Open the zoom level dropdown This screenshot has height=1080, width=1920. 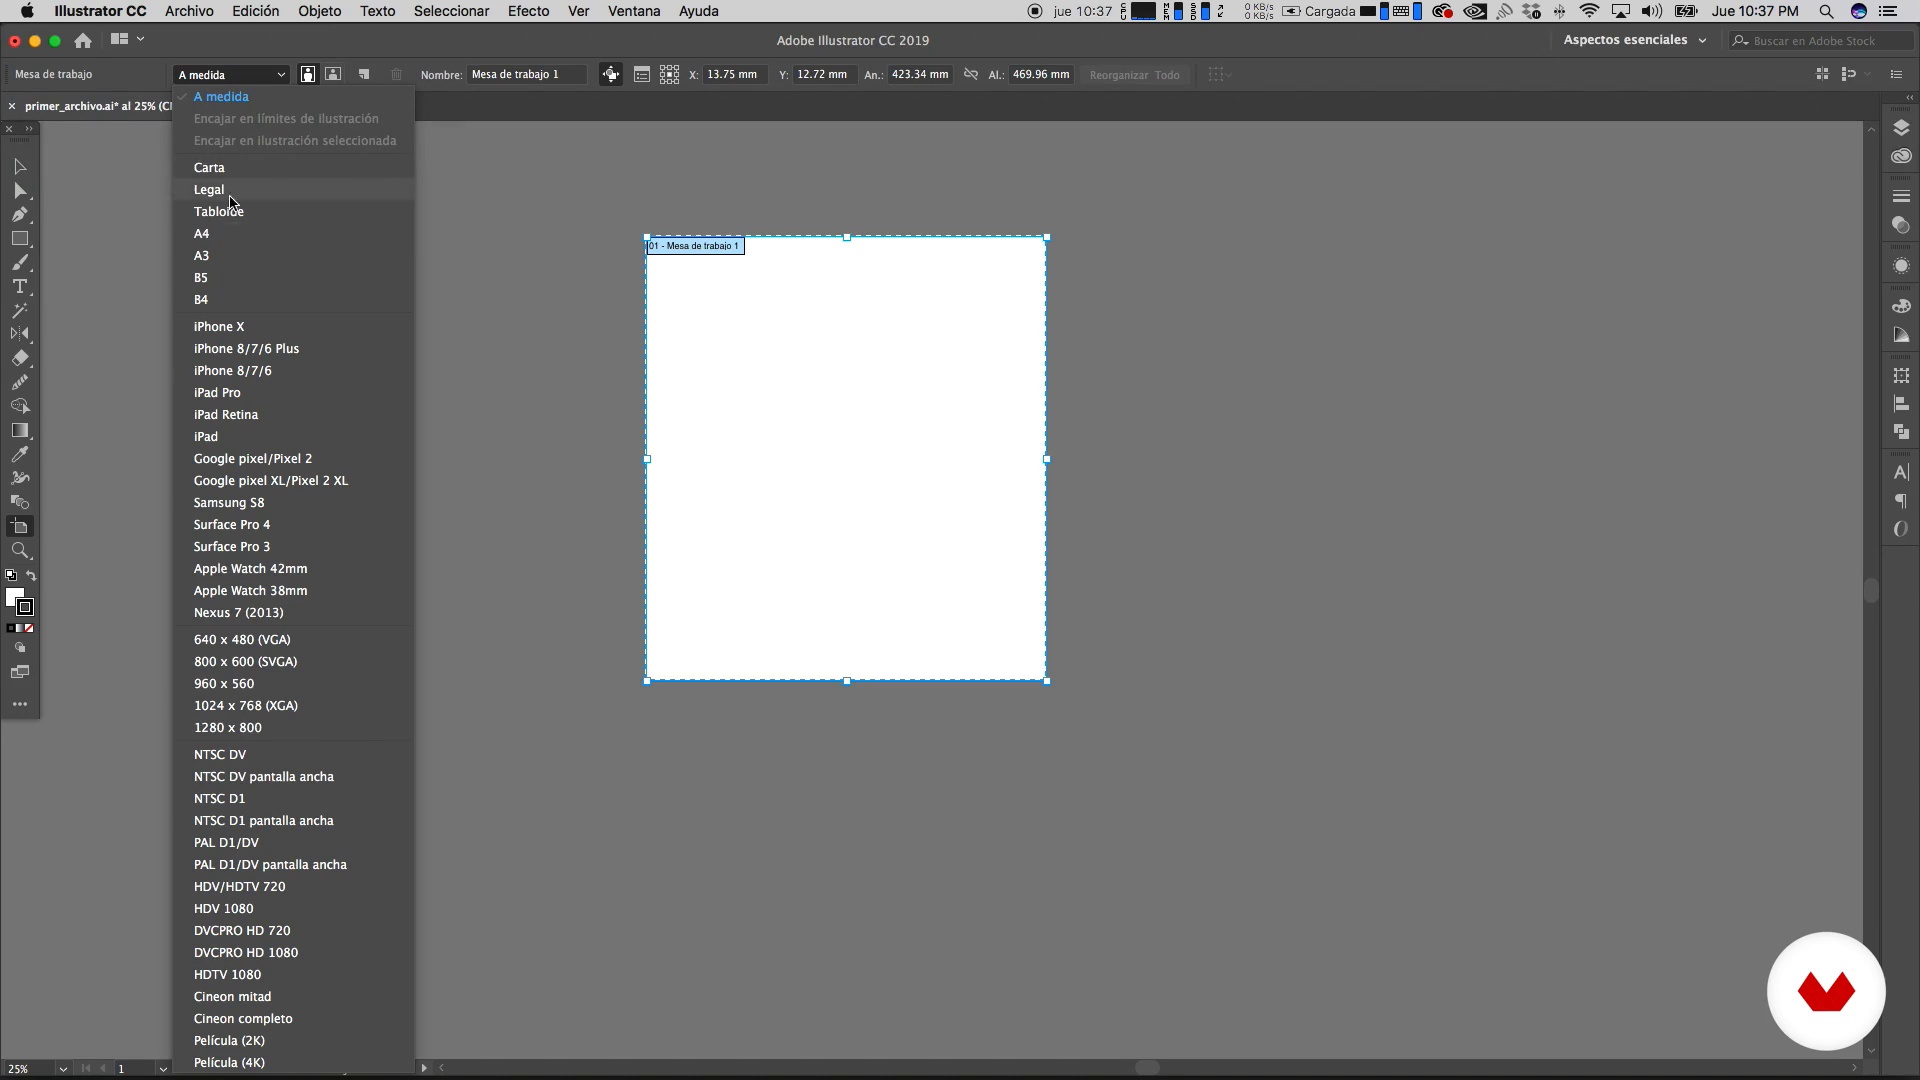[63, 1068]
